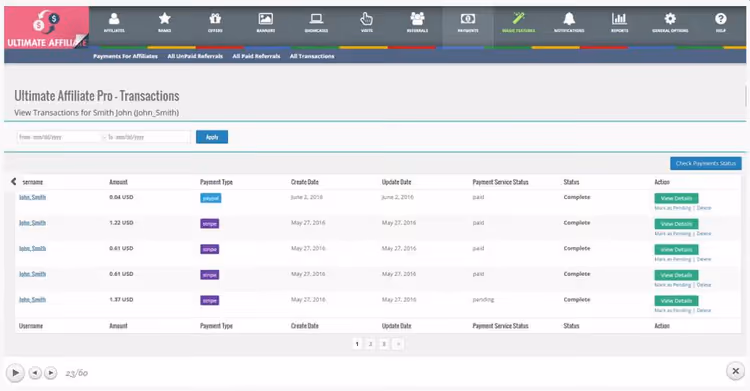Click the stripe badge in 1.22 USD row

pyautogui.click(x=210, y=223)
